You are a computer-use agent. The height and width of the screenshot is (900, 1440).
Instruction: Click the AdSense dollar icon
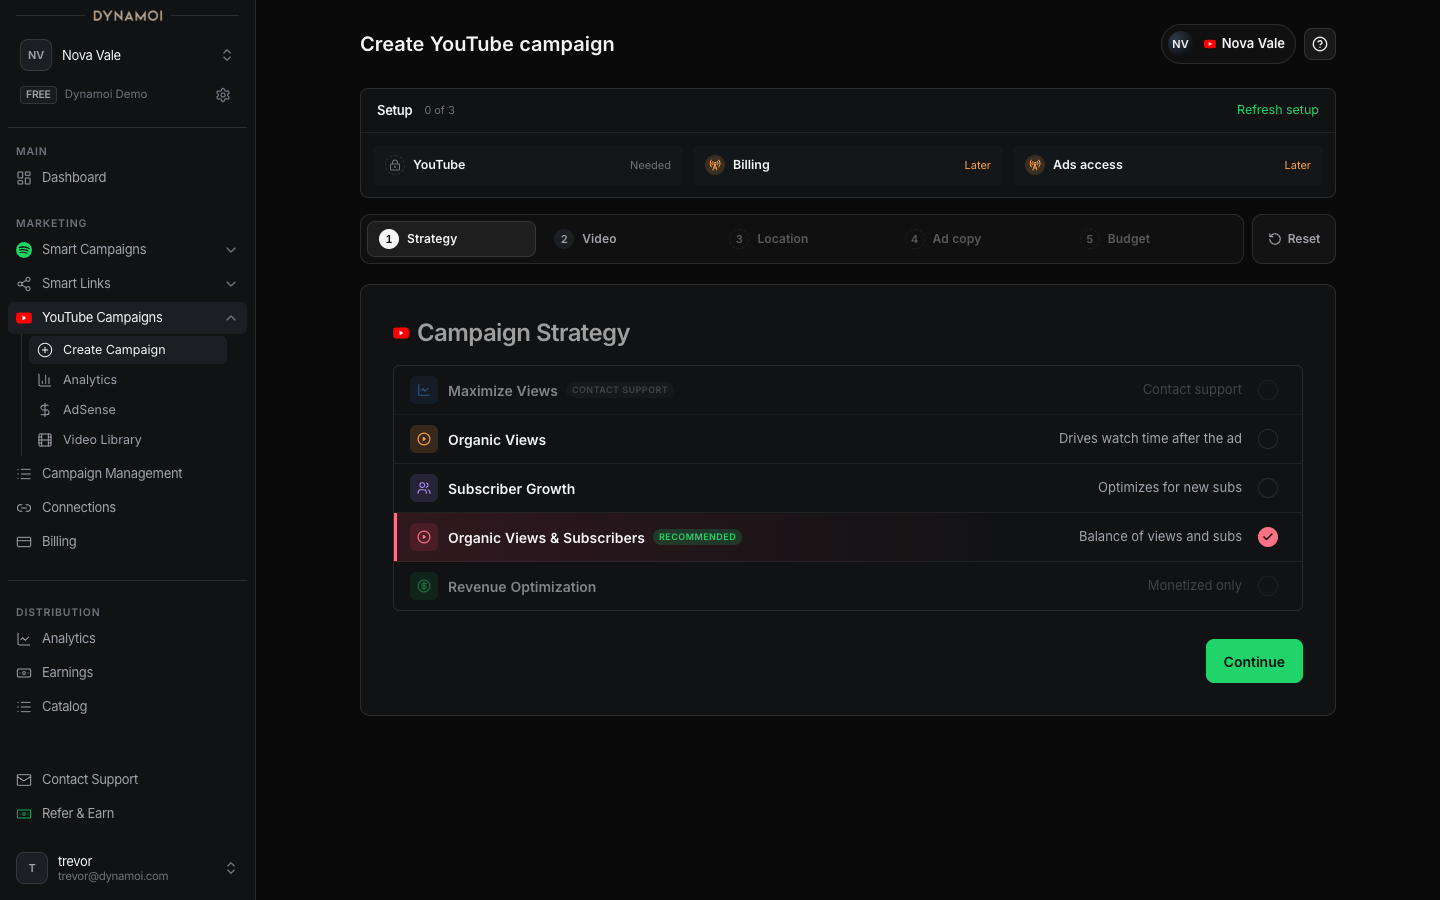pyautogui.click(x=45, y=410)
